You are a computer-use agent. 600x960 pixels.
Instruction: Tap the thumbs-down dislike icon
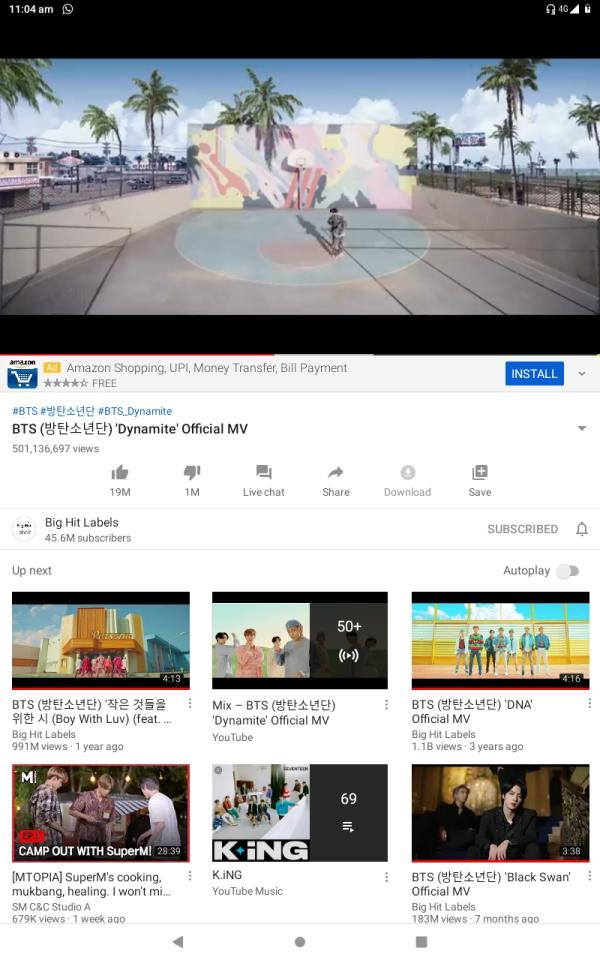click(x=192, y=472)
